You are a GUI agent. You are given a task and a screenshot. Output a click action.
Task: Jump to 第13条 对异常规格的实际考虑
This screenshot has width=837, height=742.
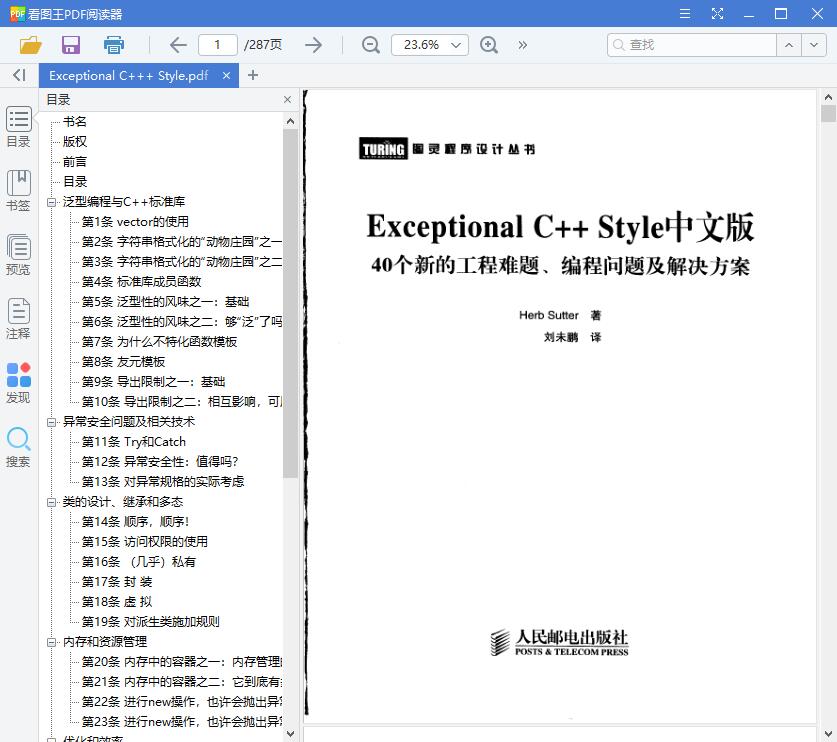click(163, 482)
